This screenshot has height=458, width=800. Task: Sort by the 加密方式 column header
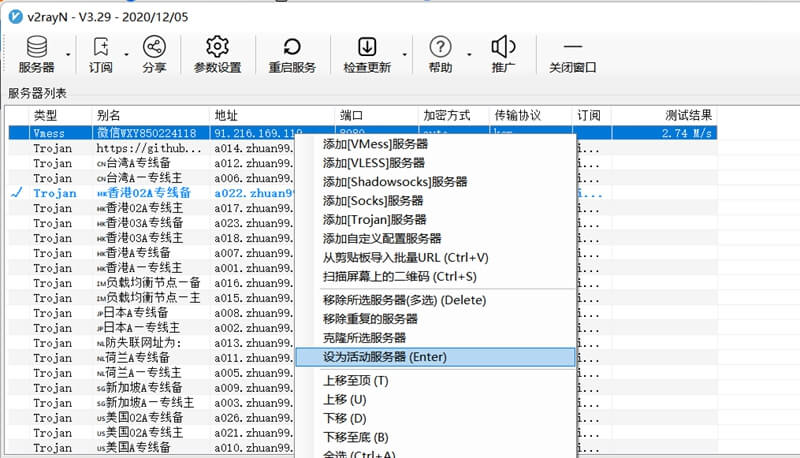[453, 115]
